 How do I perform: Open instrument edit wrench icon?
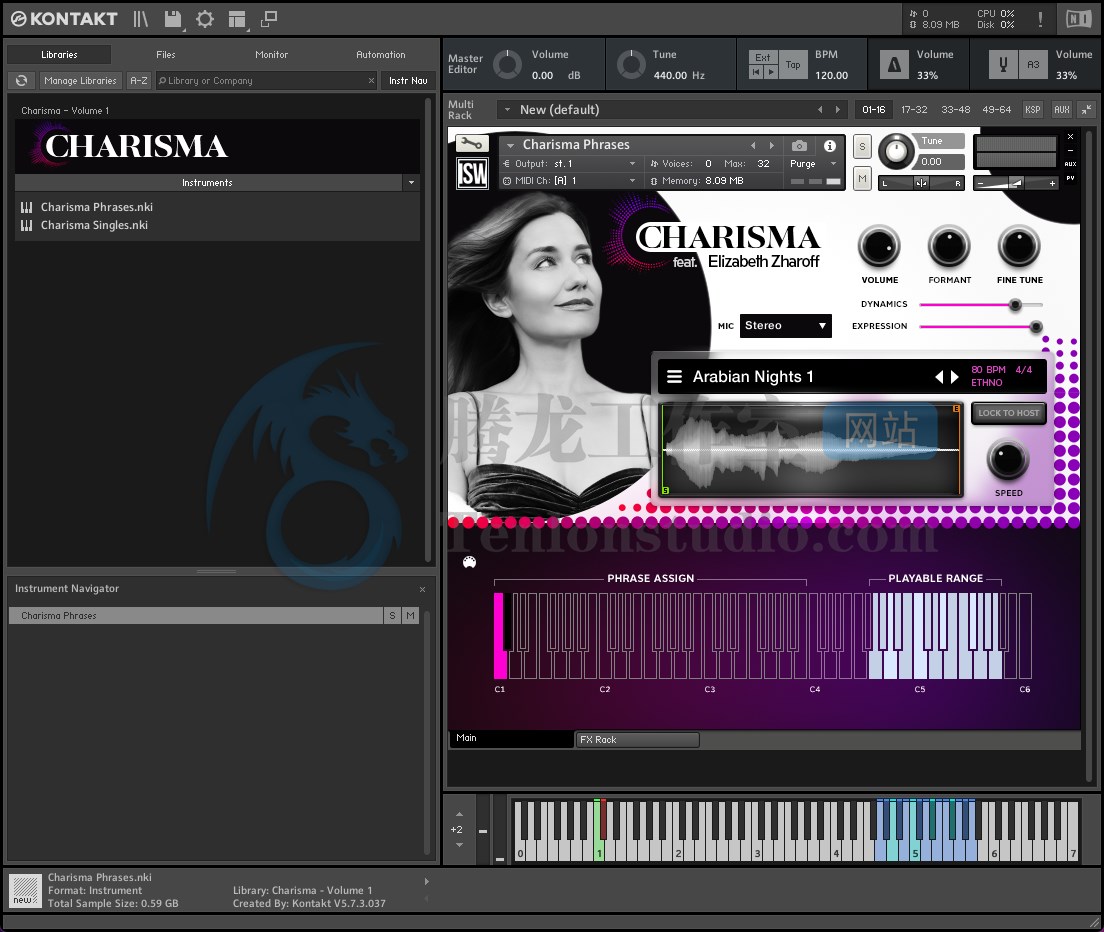point(472,144)
